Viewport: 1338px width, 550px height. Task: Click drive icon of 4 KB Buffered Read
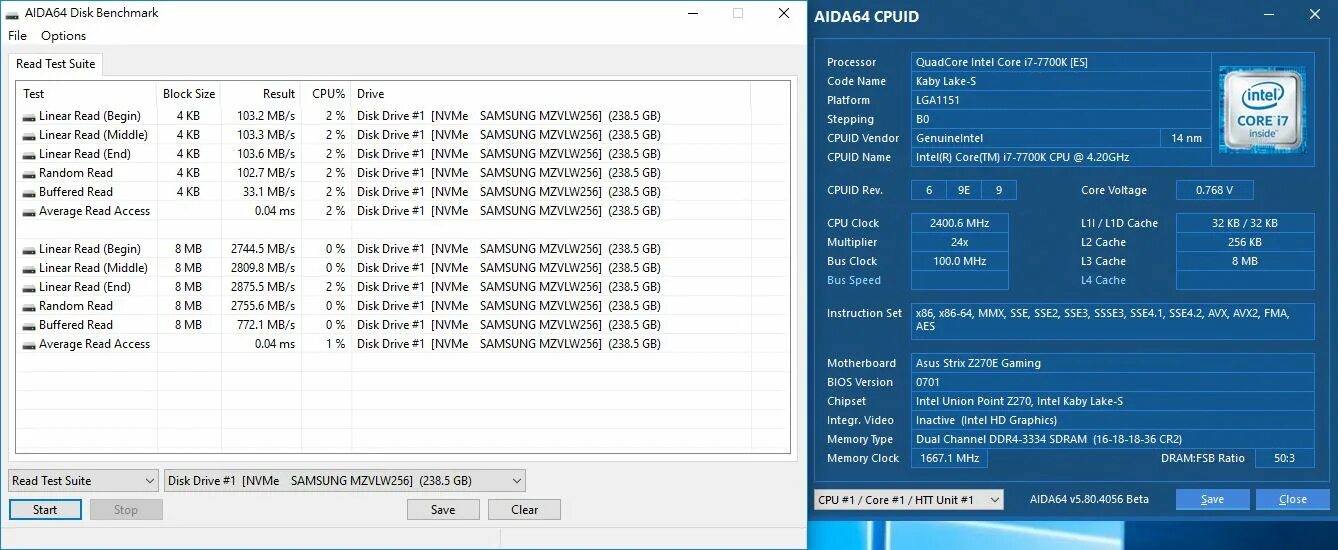pos(29,192)
